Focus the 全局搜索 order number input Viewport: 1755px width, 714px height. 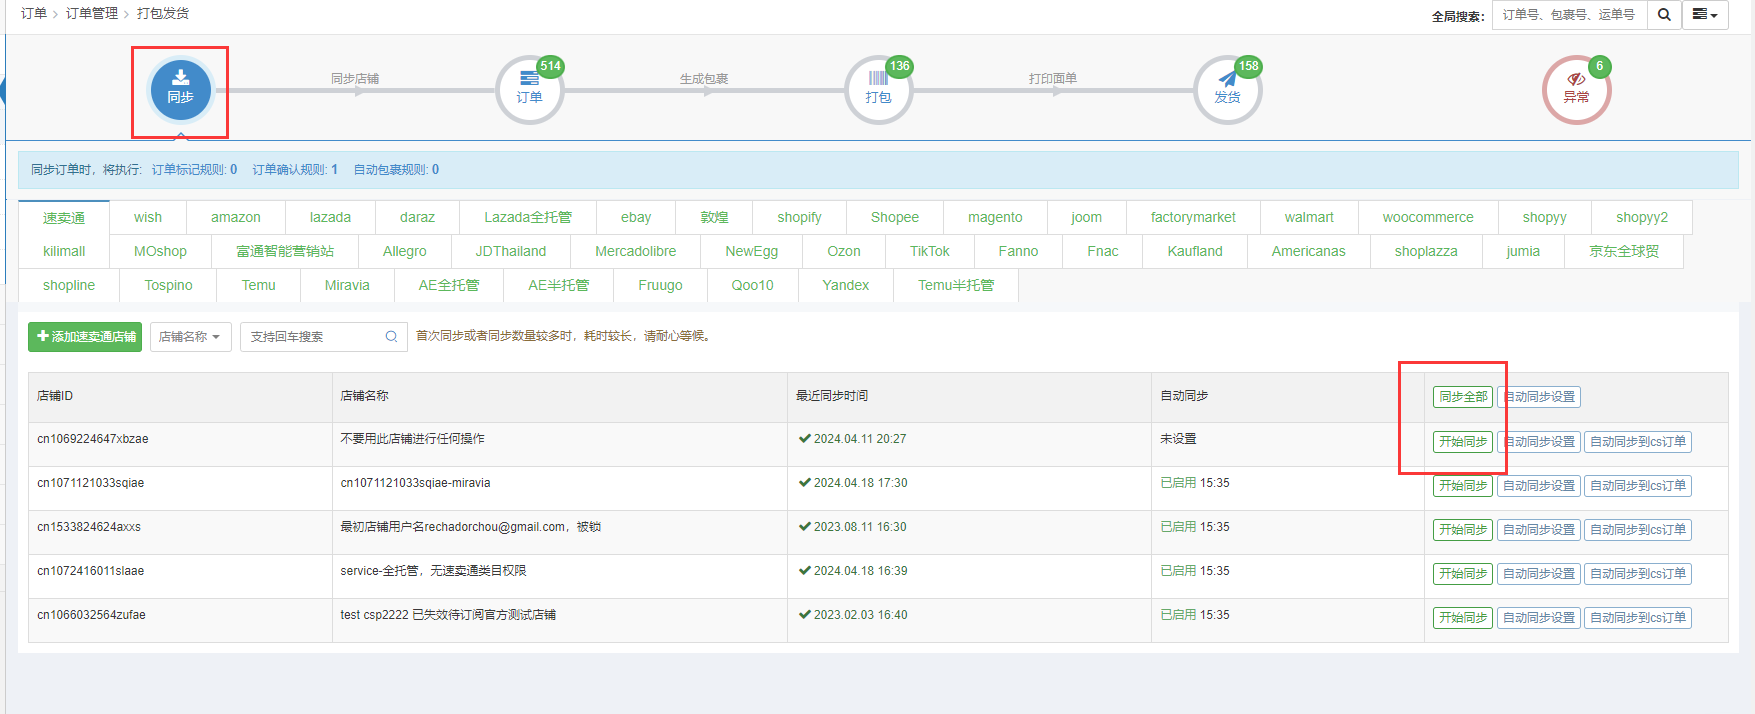point(1569,15)
